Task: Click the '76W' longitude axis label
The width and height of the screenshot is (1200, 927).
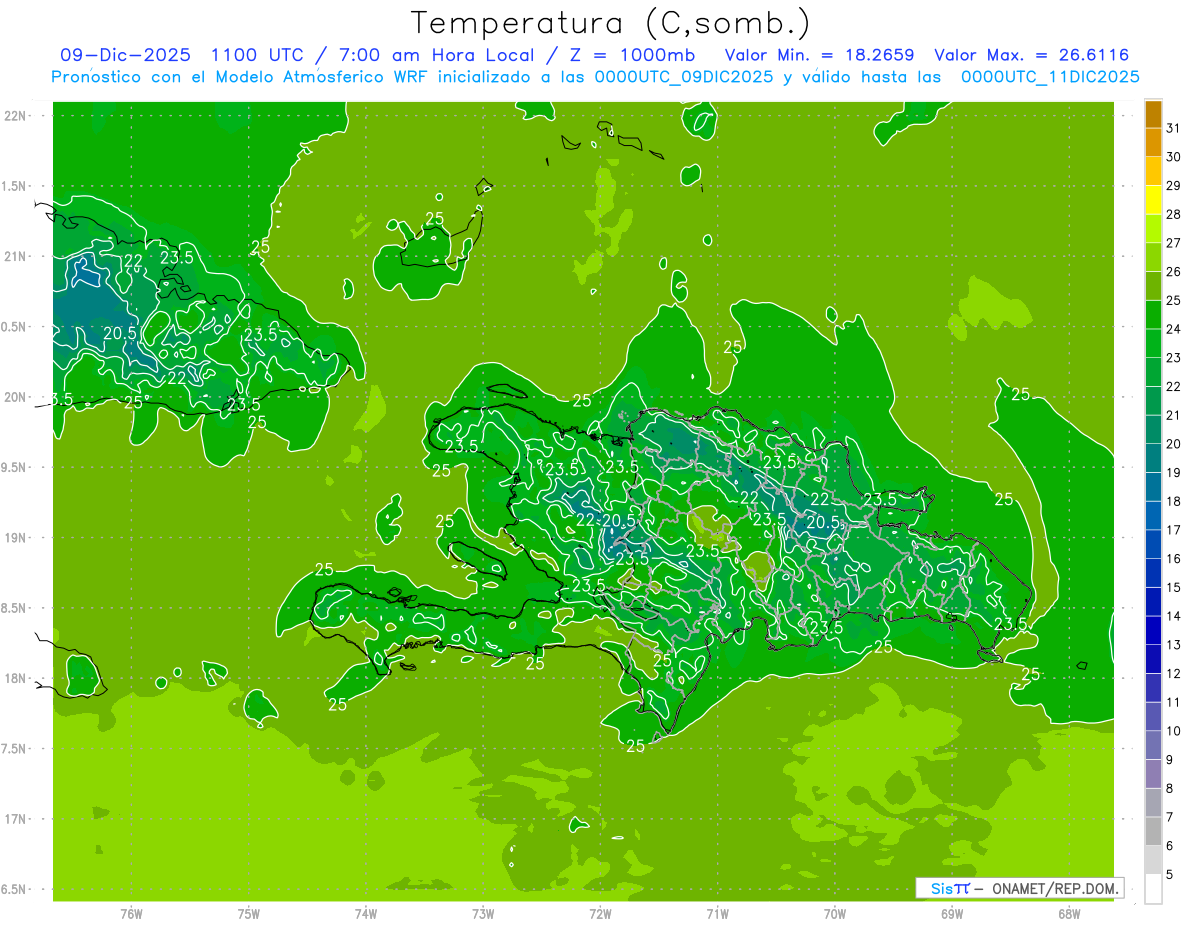Action: pyautogui.click(x=131, y=914)
